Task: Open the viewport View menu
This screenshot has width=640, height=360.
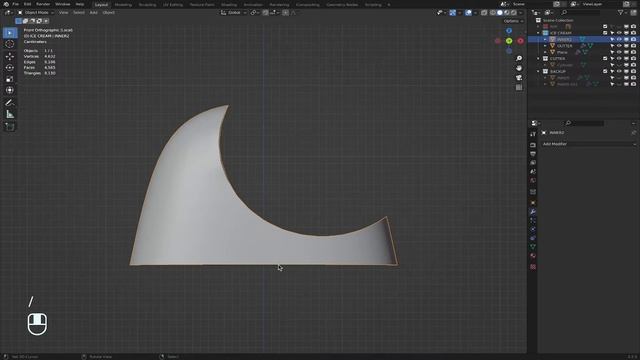Action: click(64, 13)
